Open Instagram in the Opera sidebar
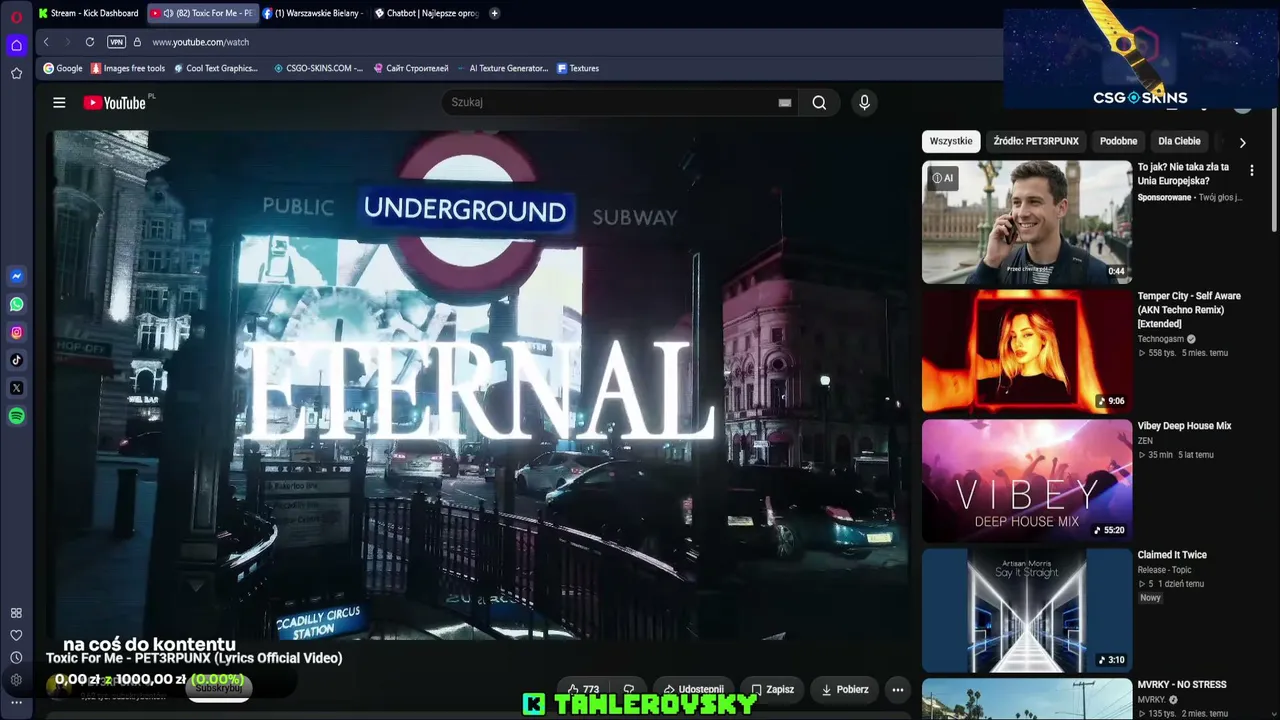Image resolution: width=1280 pixels, height=720 pixels. (x=16, y=332)
